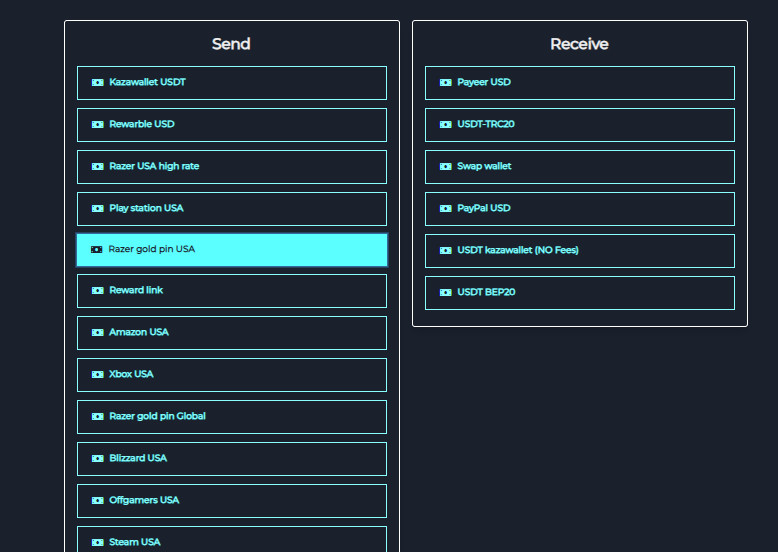The image size is (778, 552).
Task: Click money icon beside Razer gold pin Global
Action: [98, 417]
